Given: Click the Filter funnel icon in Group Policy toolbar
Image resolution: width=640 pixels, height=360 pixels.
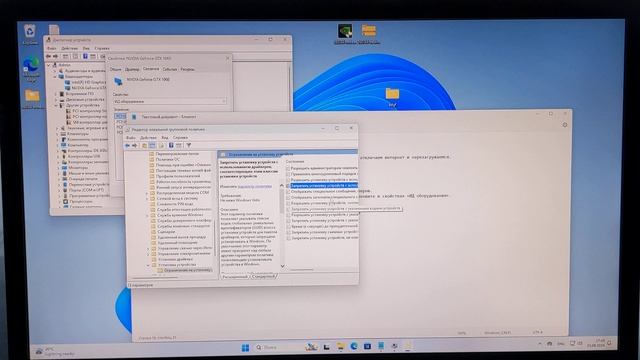Looking at the screenshot, I should (x=189, y=145).
